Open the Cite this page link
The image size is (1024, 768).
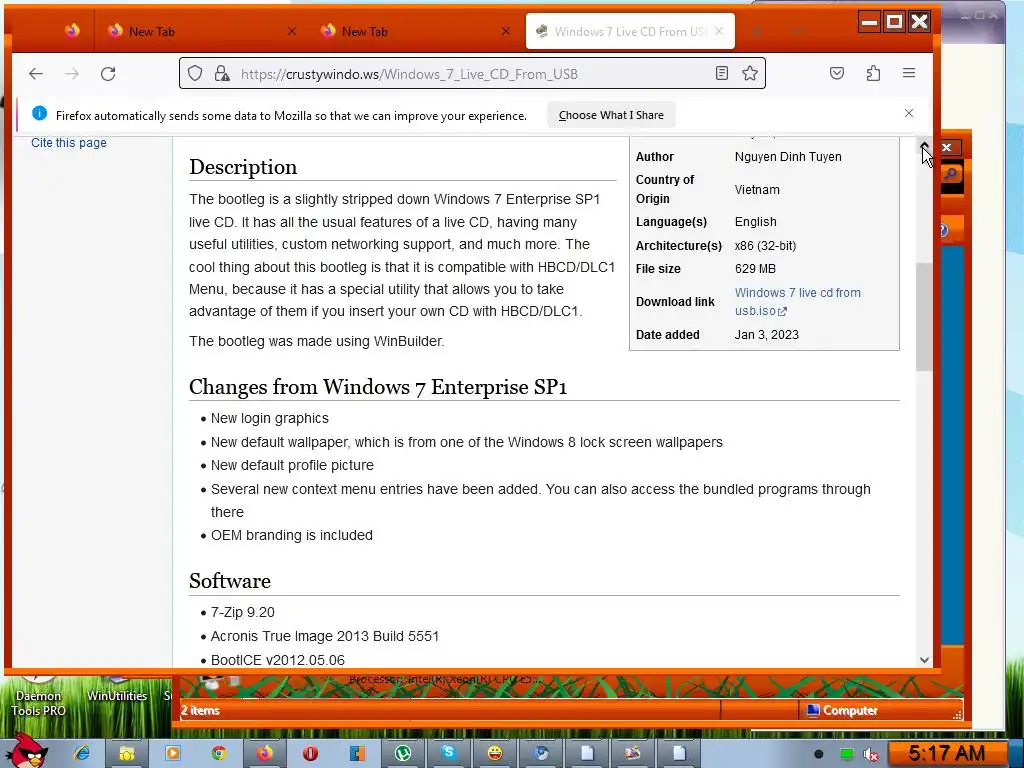pos(69,142)
